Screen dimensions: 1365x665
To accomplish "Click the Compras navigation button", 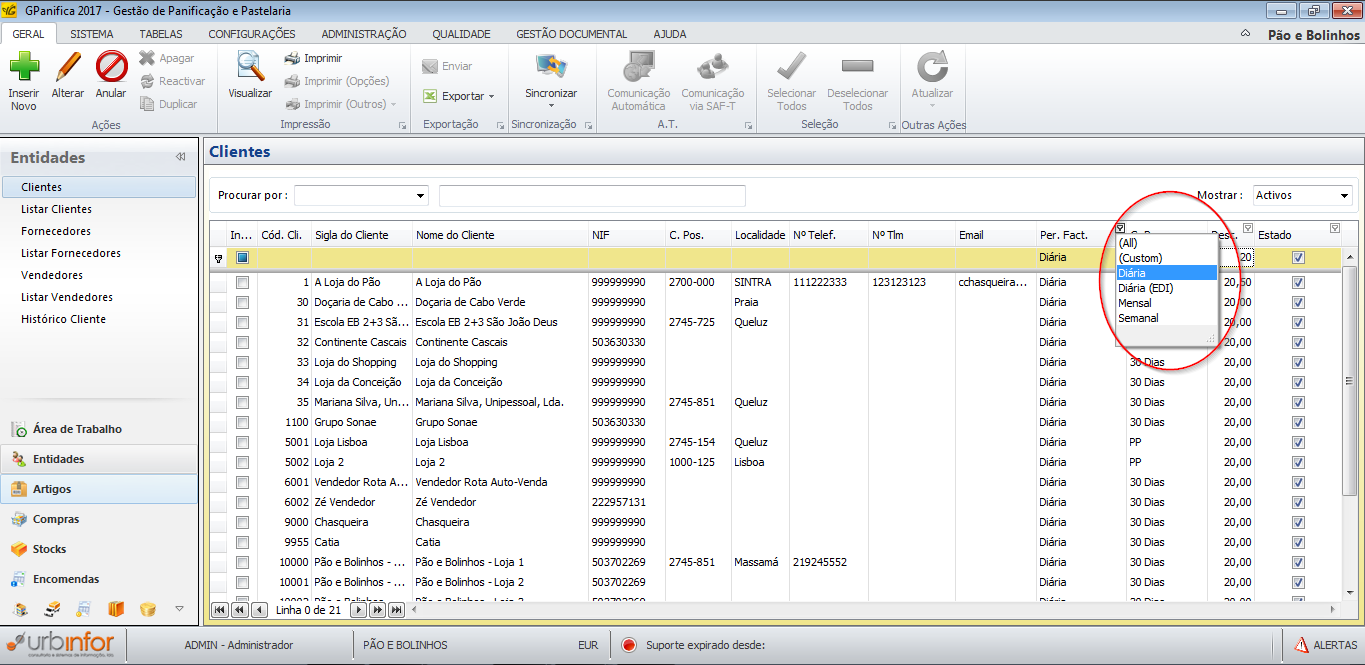I will [x=56, y=519].
